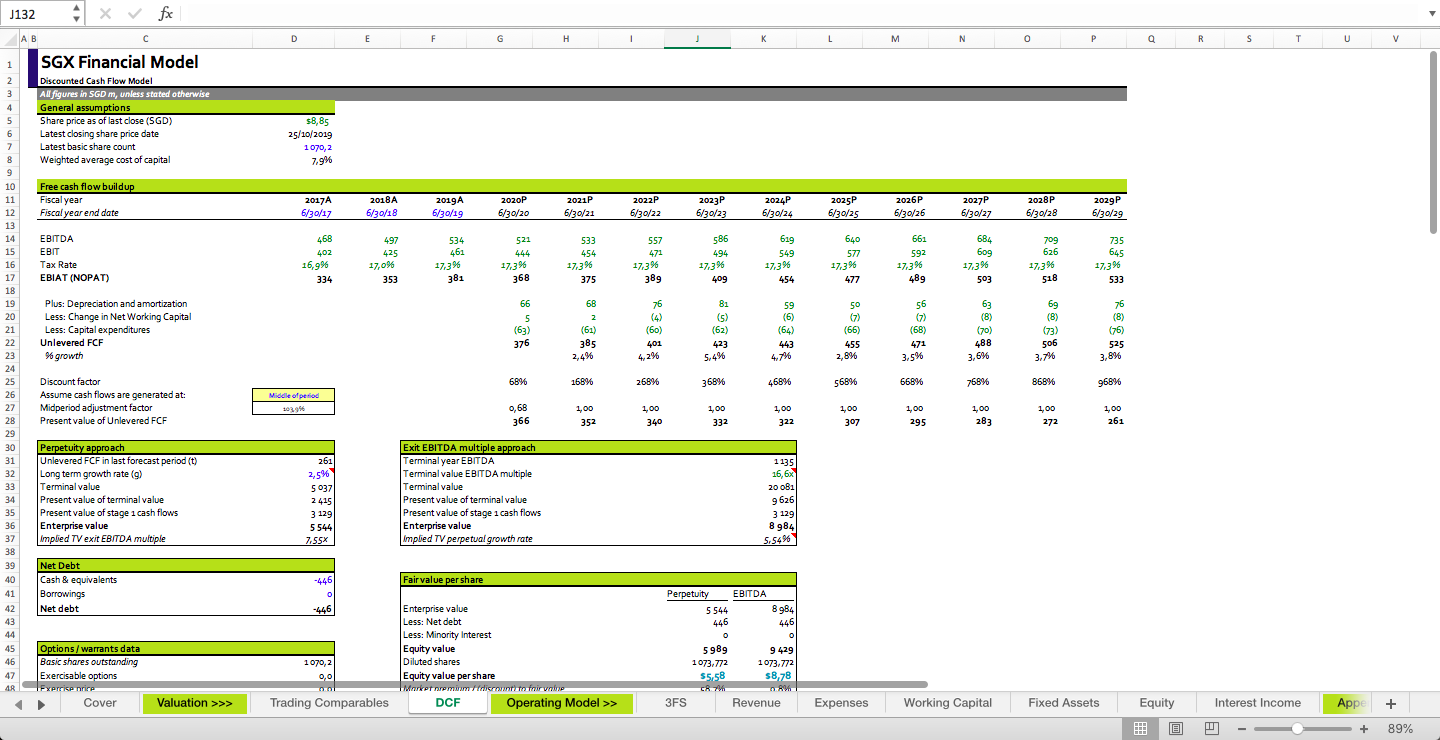The height and width of the screenshot is (740, 1440).
Task: Click the Free cash flow buildup header
Action: [x=582, y=186]
